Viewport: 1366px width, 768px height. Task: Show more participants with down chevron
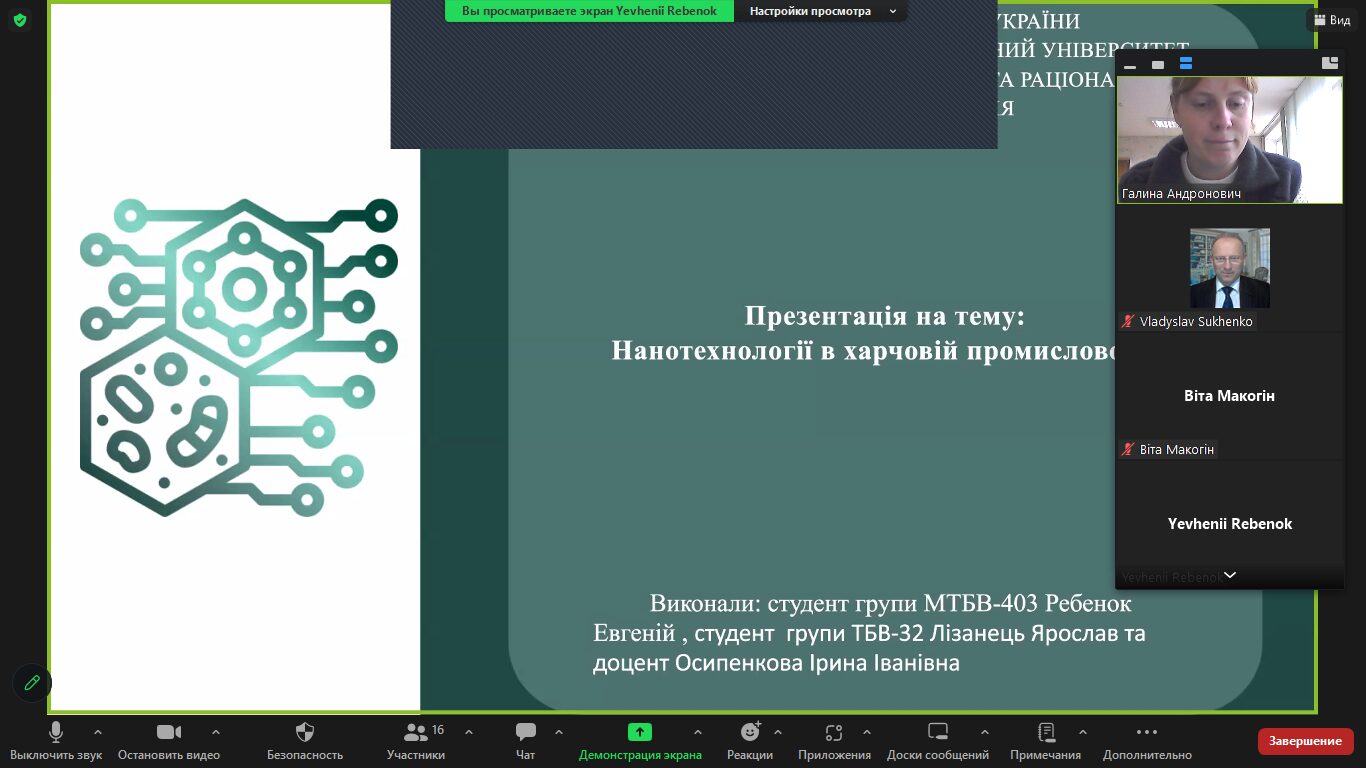click(1229, 575)
